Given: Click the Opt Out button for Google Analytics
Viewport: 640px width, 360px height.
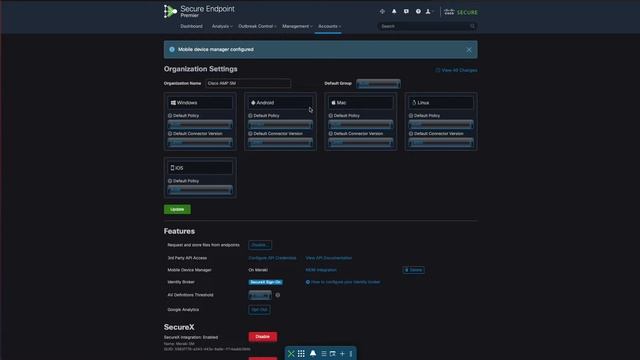Looking at the screenshot, I should tap(259, 310).
